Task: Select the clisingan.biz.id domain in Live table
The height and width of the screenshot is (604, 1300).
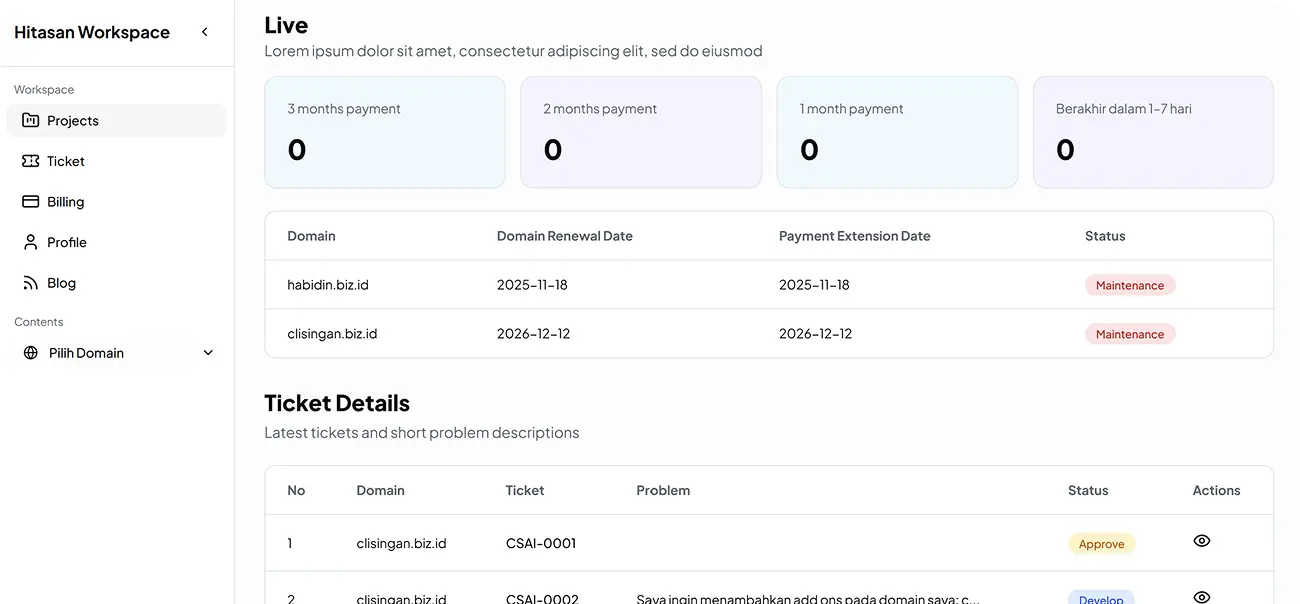Action: coord(332,334)
